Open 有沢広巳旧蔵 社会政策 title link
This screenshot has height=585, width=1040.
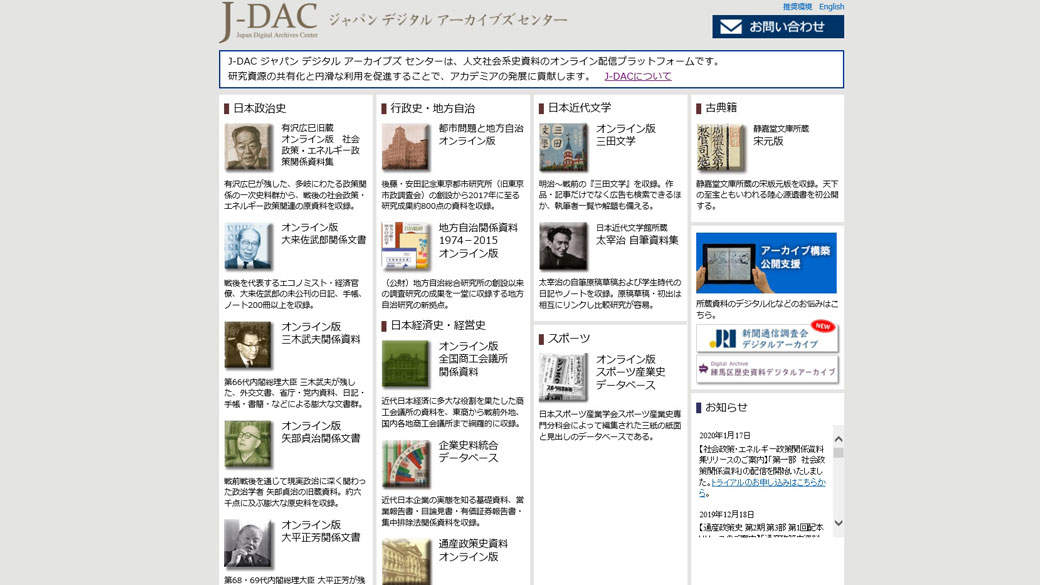(320, 145)
